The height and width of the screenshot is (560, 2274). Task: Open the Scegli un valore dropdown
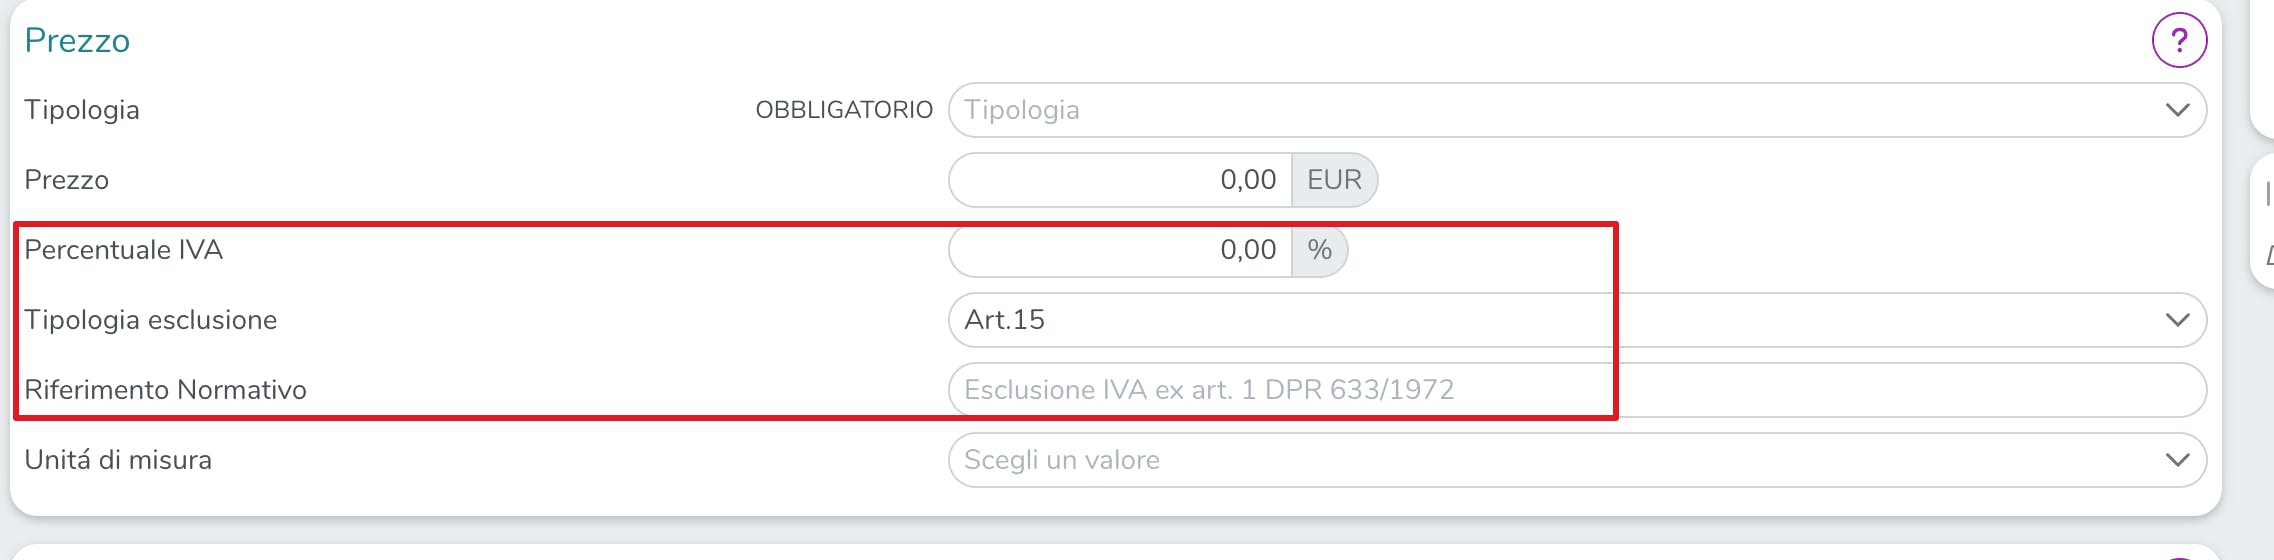(x=1577, y=460)
